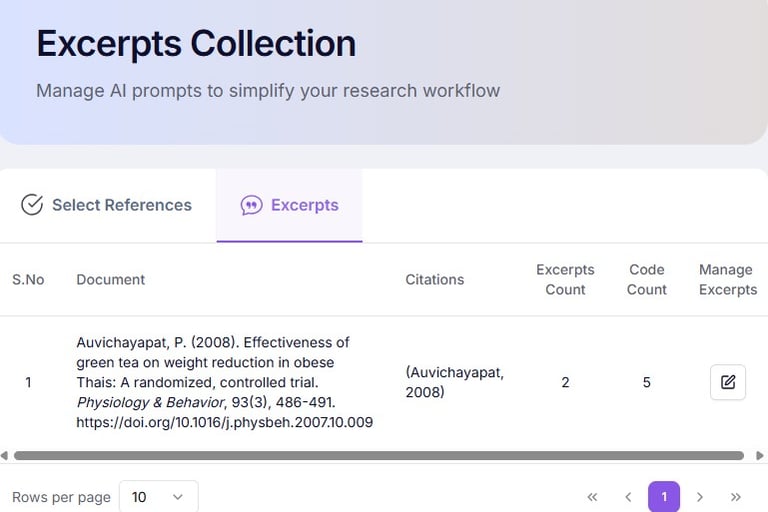Click serial number 1 in the first row
The image size is (768, 512).
point(28,382)
